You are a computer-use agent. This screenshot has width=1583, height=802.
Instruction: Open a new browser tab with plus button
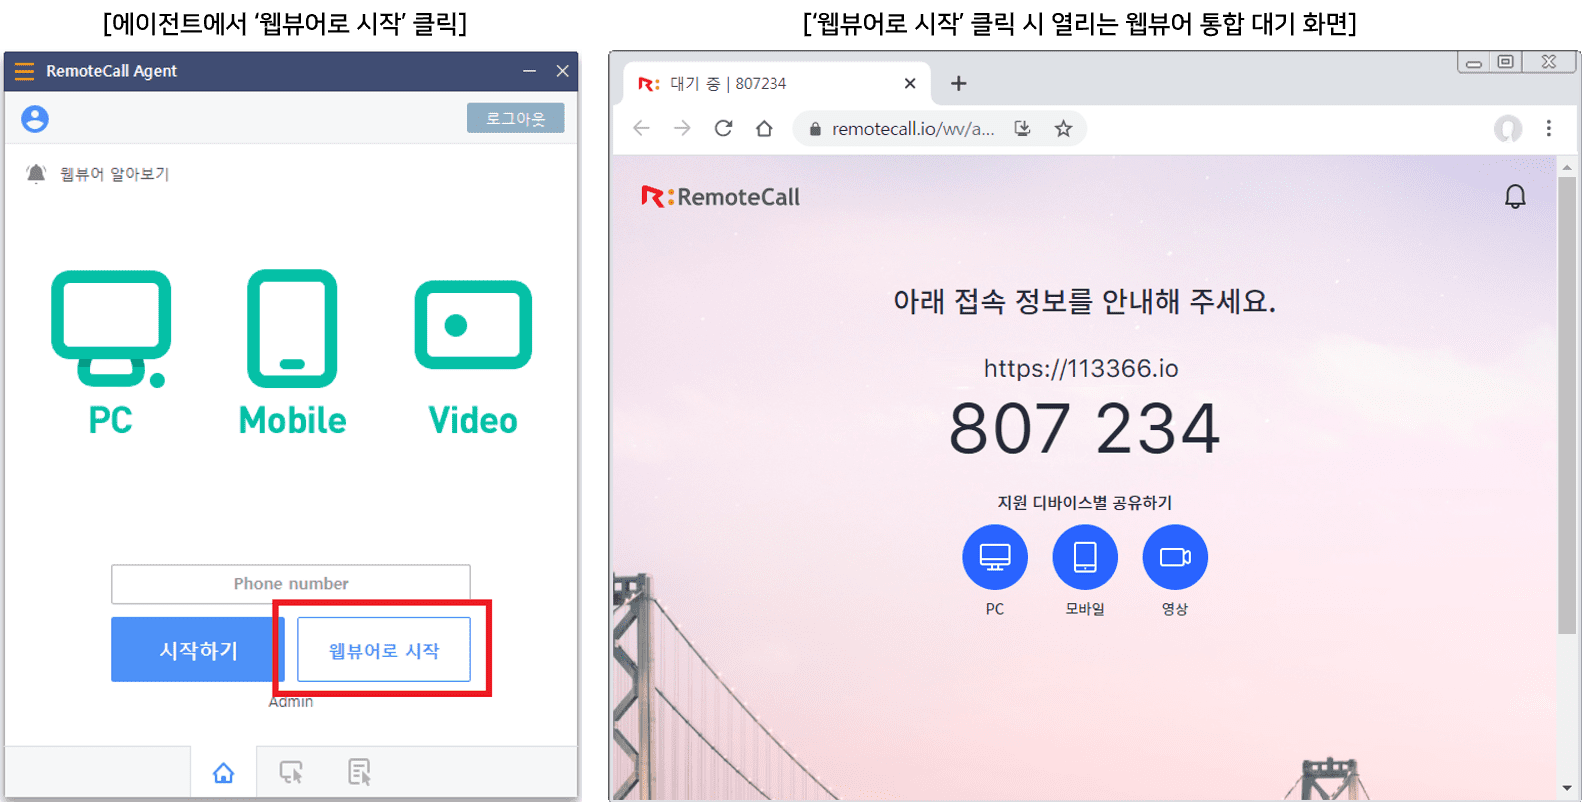tap(958, 84)
